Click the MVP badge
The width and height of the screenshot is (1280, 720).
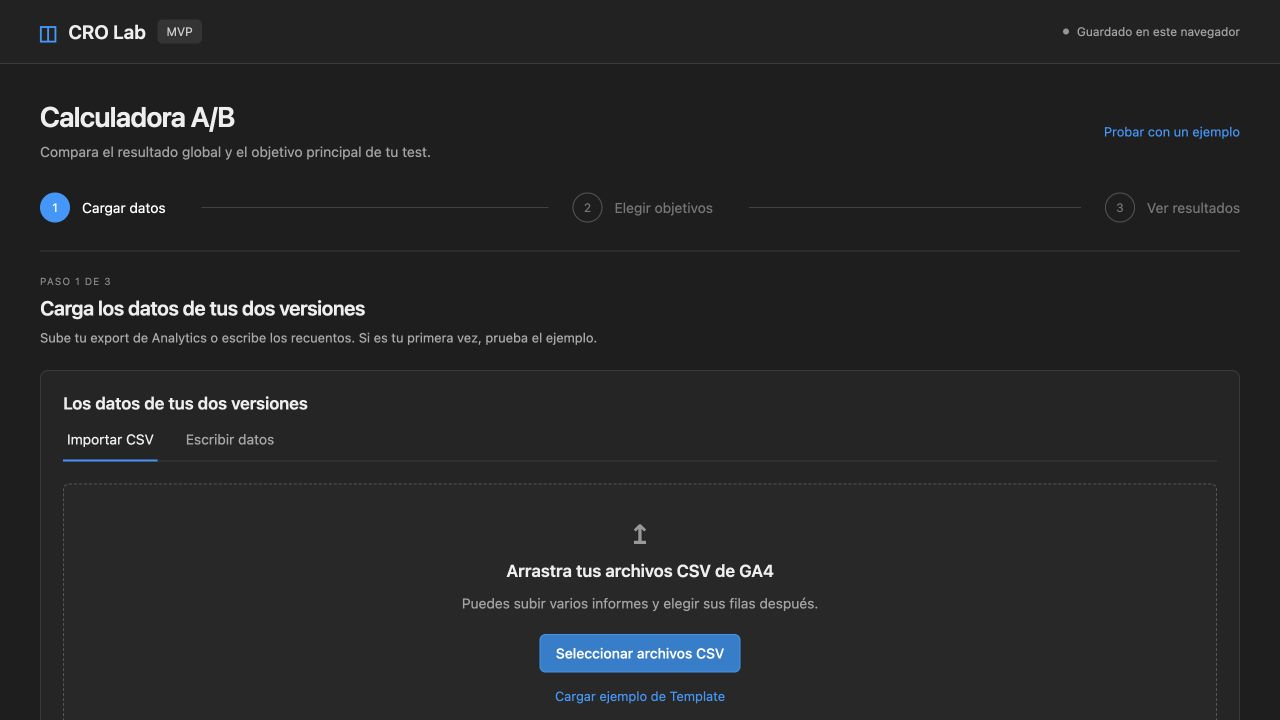(x=180, y=32)
